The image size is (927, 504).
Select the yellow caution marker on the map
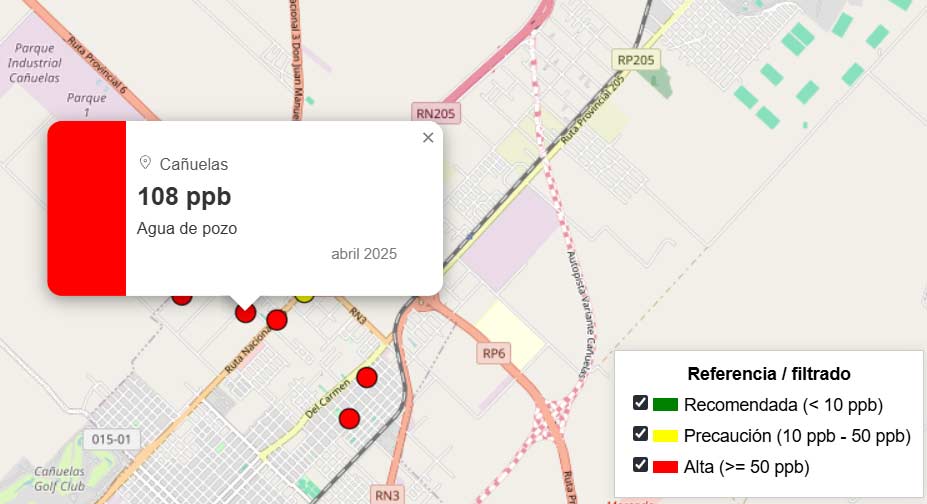pos(305,296)
